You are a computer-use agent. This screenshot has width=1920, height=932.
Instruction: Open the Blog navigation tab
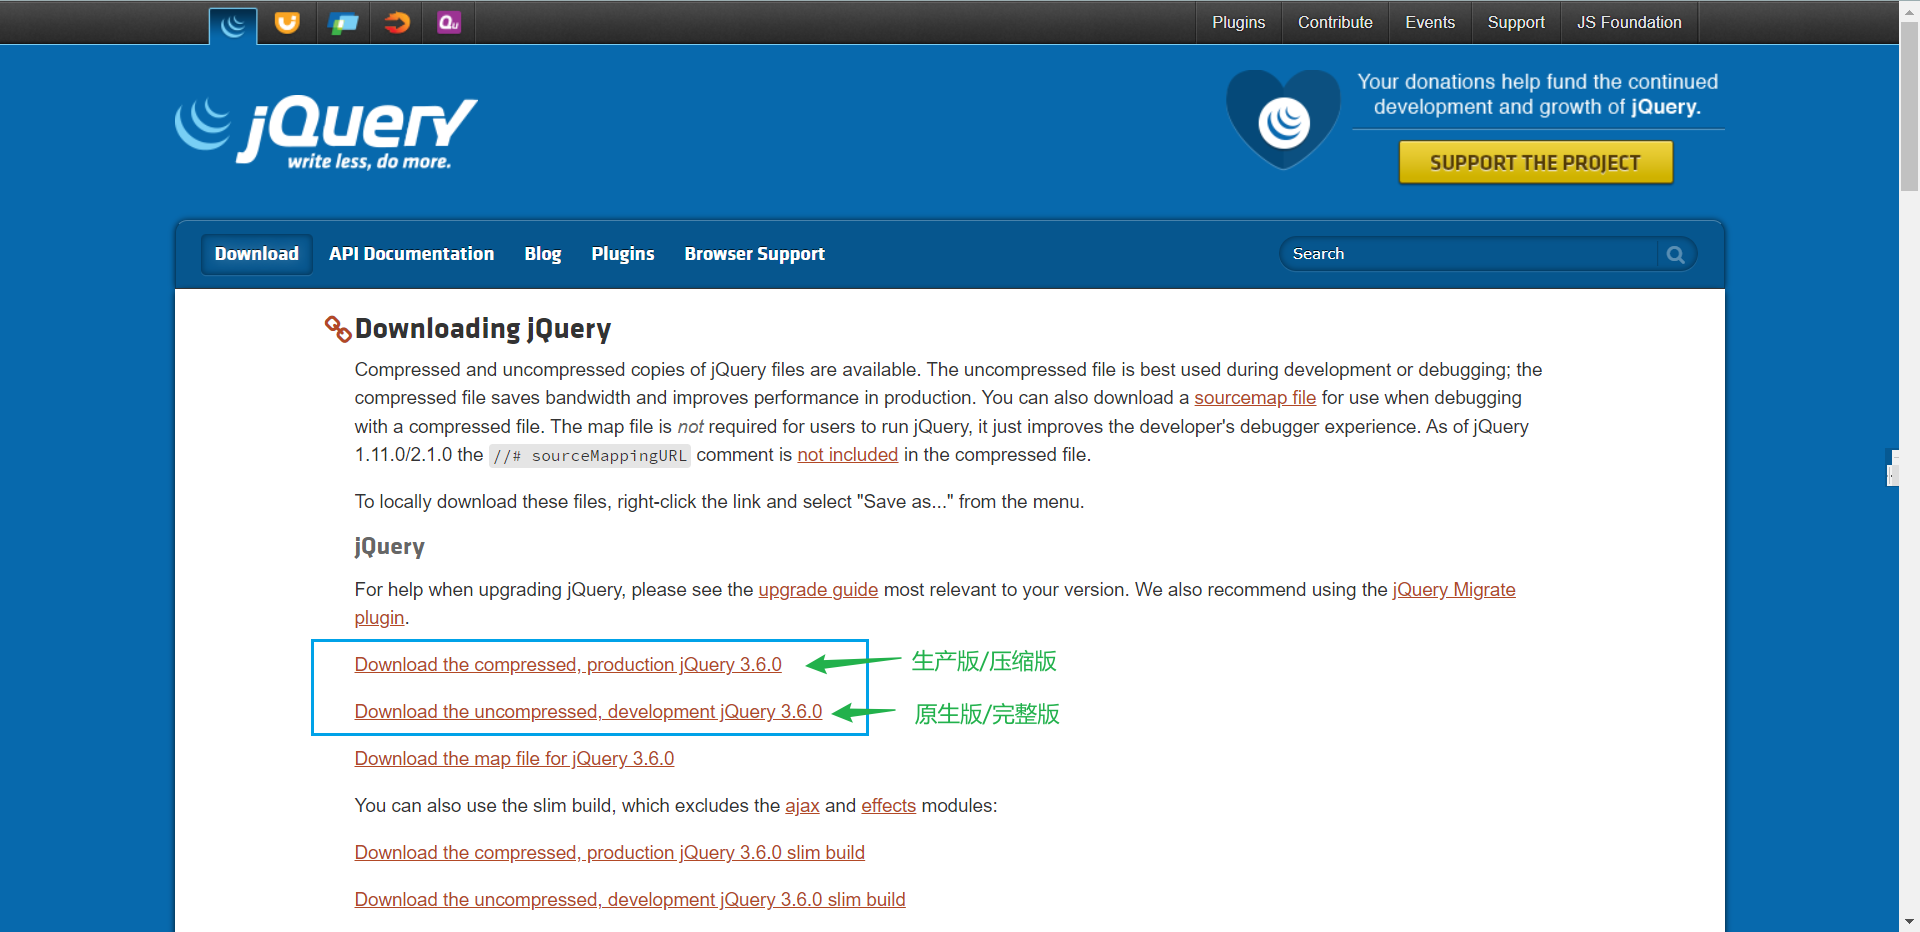click(x=543, y=254)
